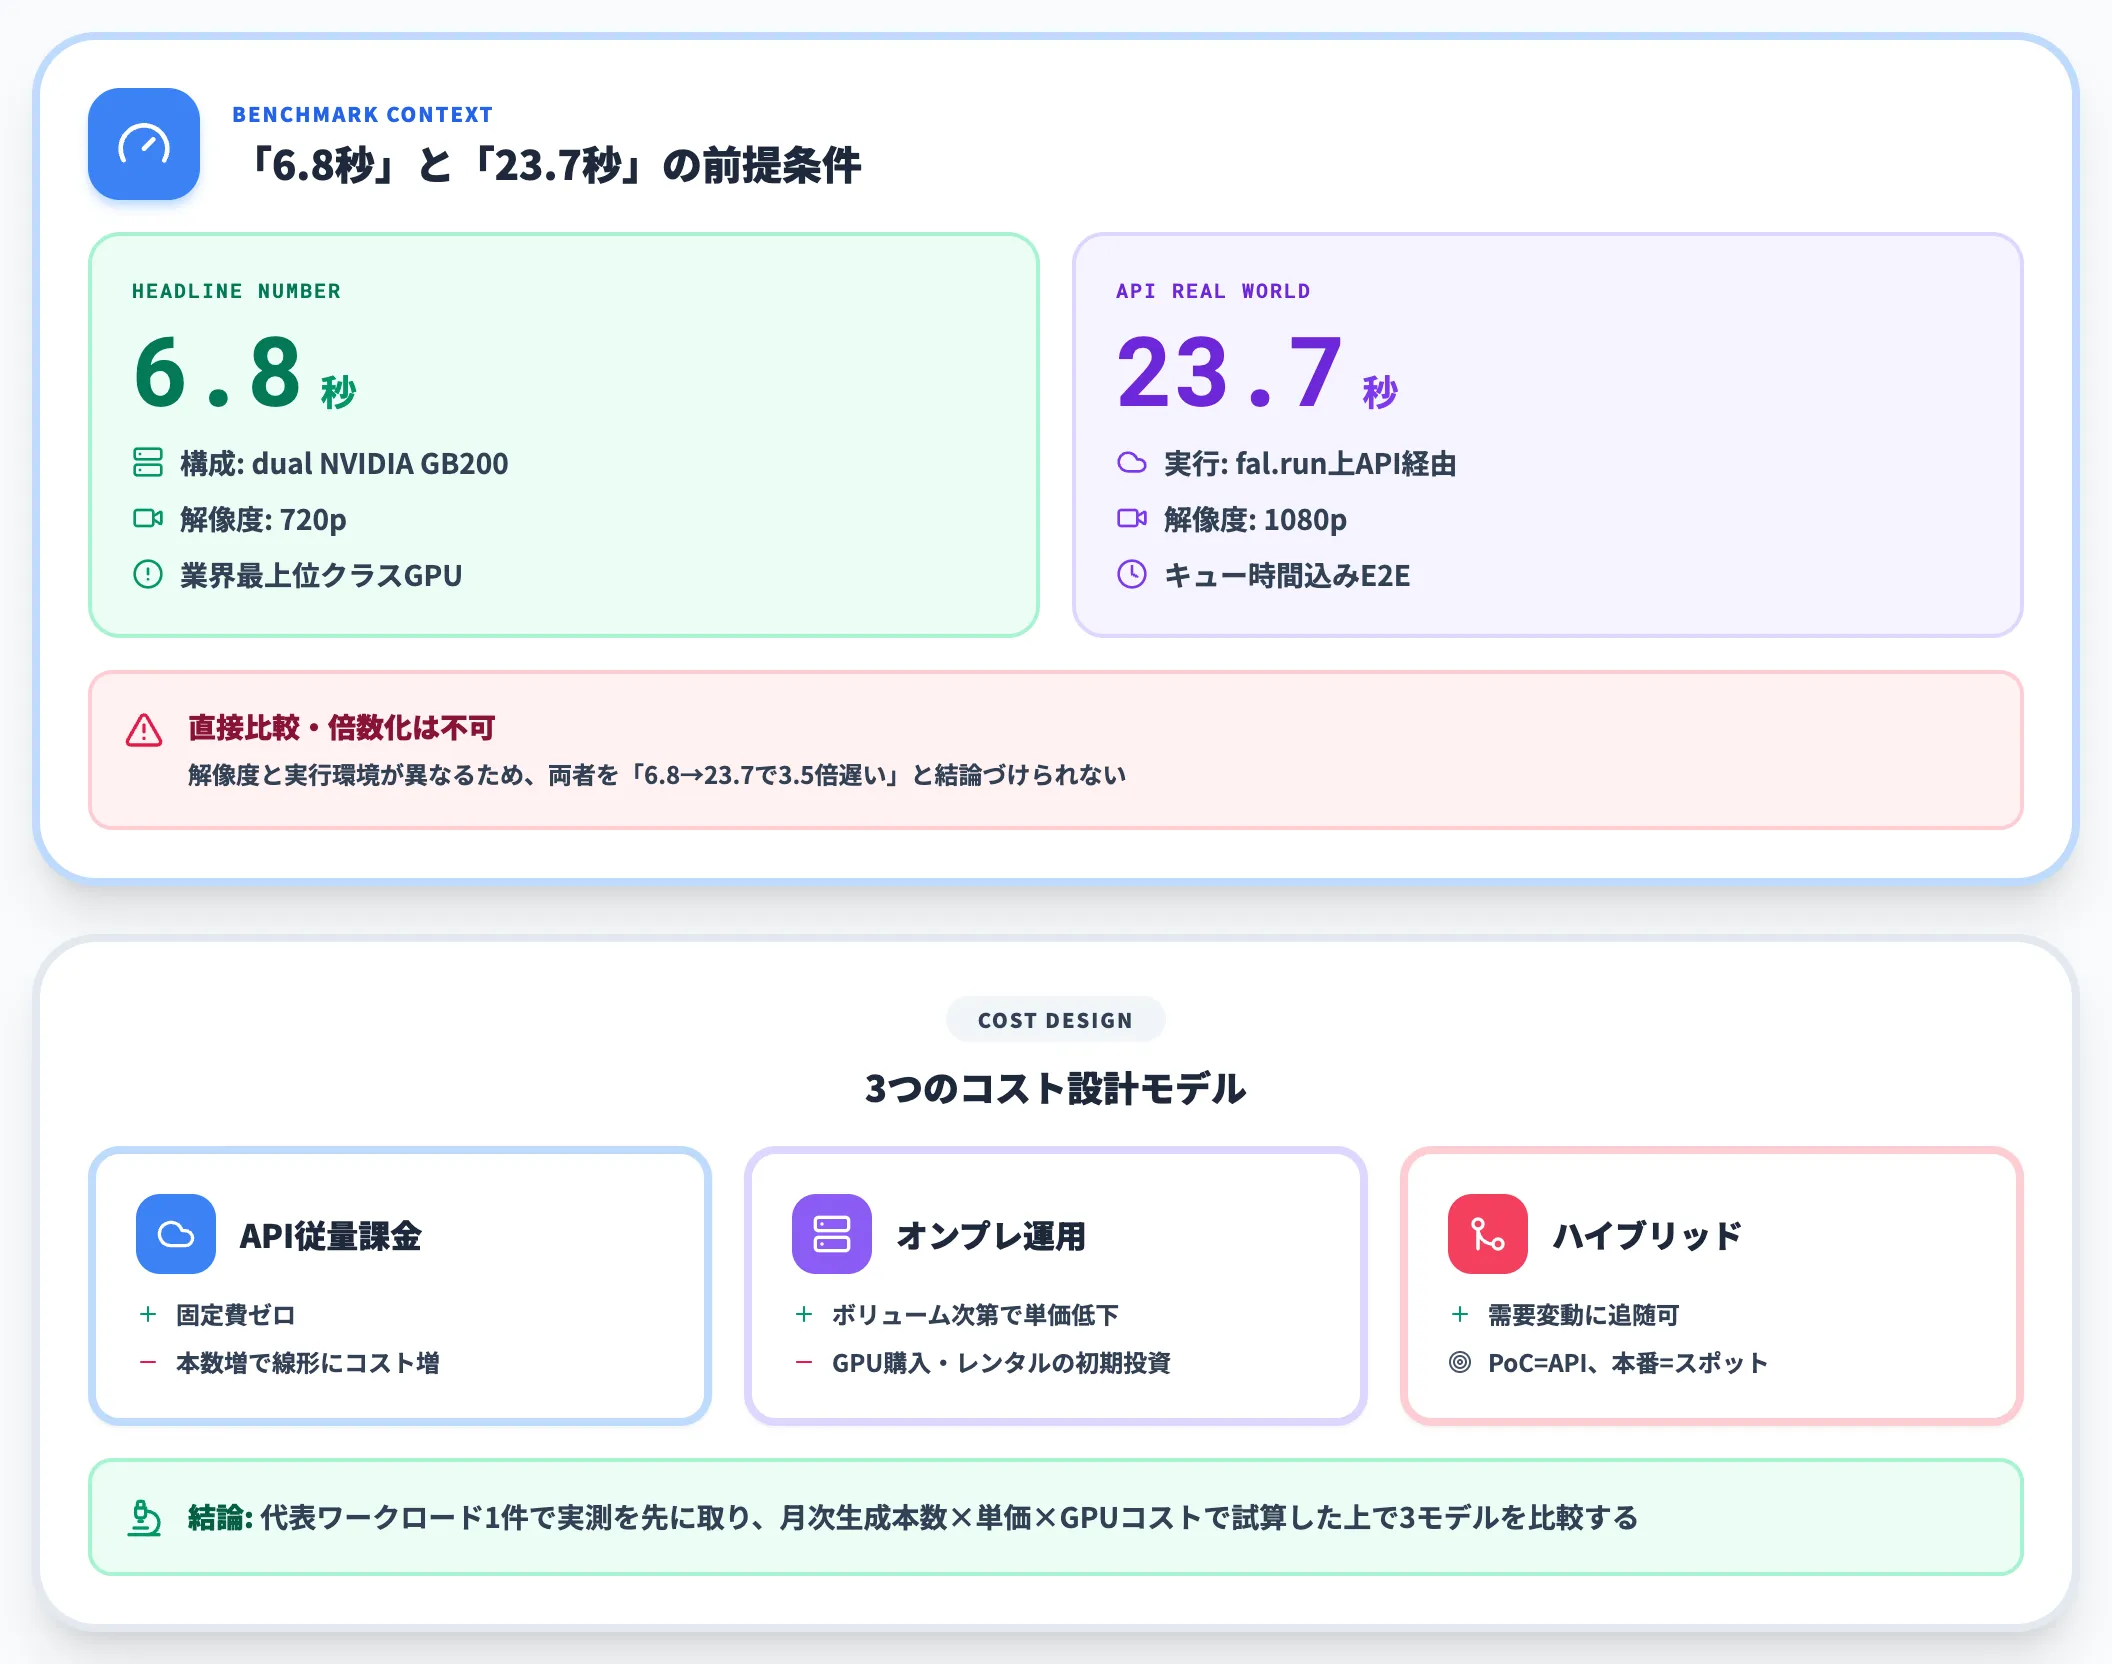Click the cloud icon beside fal.run上API経由
This screenshot has width=2112, height=1664.
(x=1132, y=462)
